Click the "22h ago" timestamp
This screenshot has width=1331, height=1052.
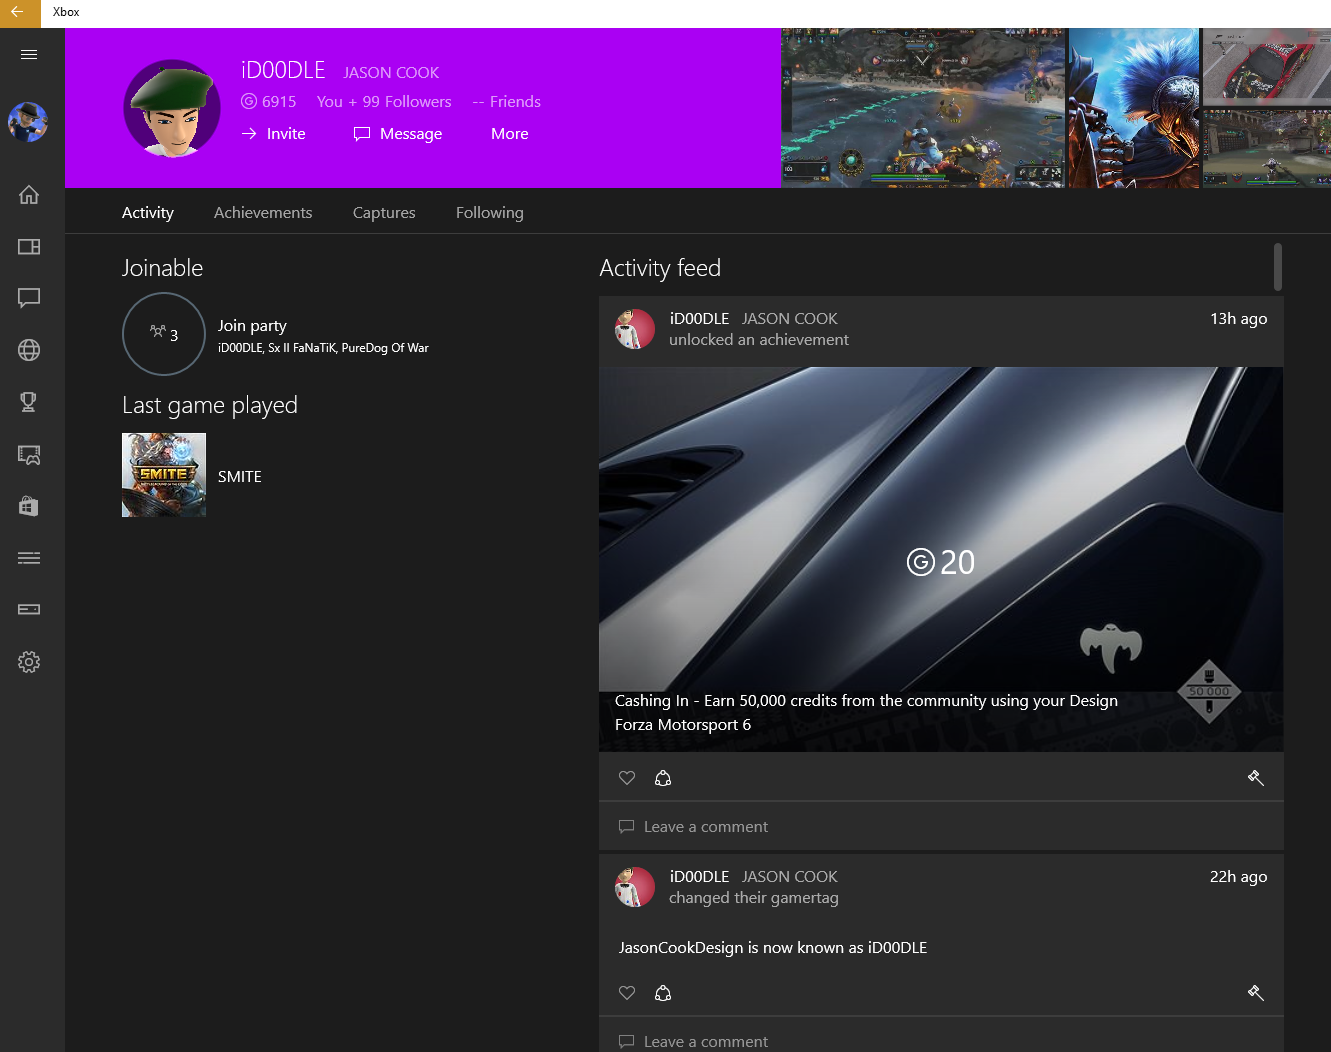[1238, 877]
